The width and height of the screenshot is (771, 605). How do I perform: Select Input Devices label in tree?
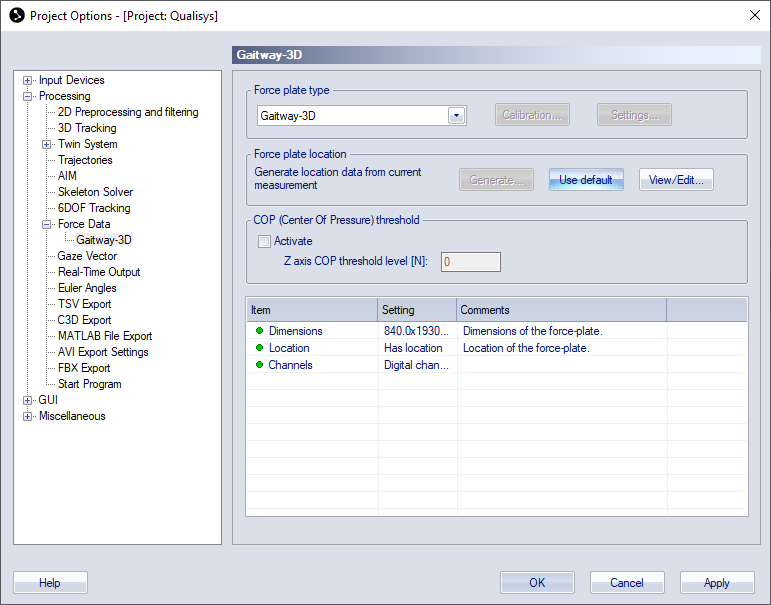[x=72, y=80]
